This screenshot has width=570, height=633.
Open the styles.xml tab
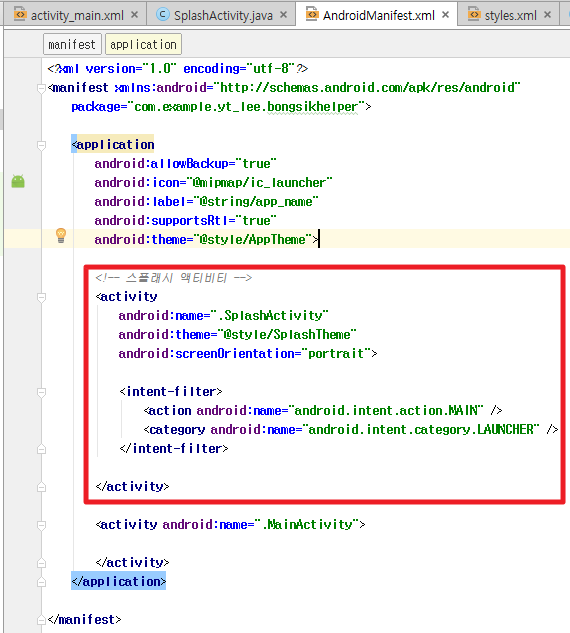[510, 15]
